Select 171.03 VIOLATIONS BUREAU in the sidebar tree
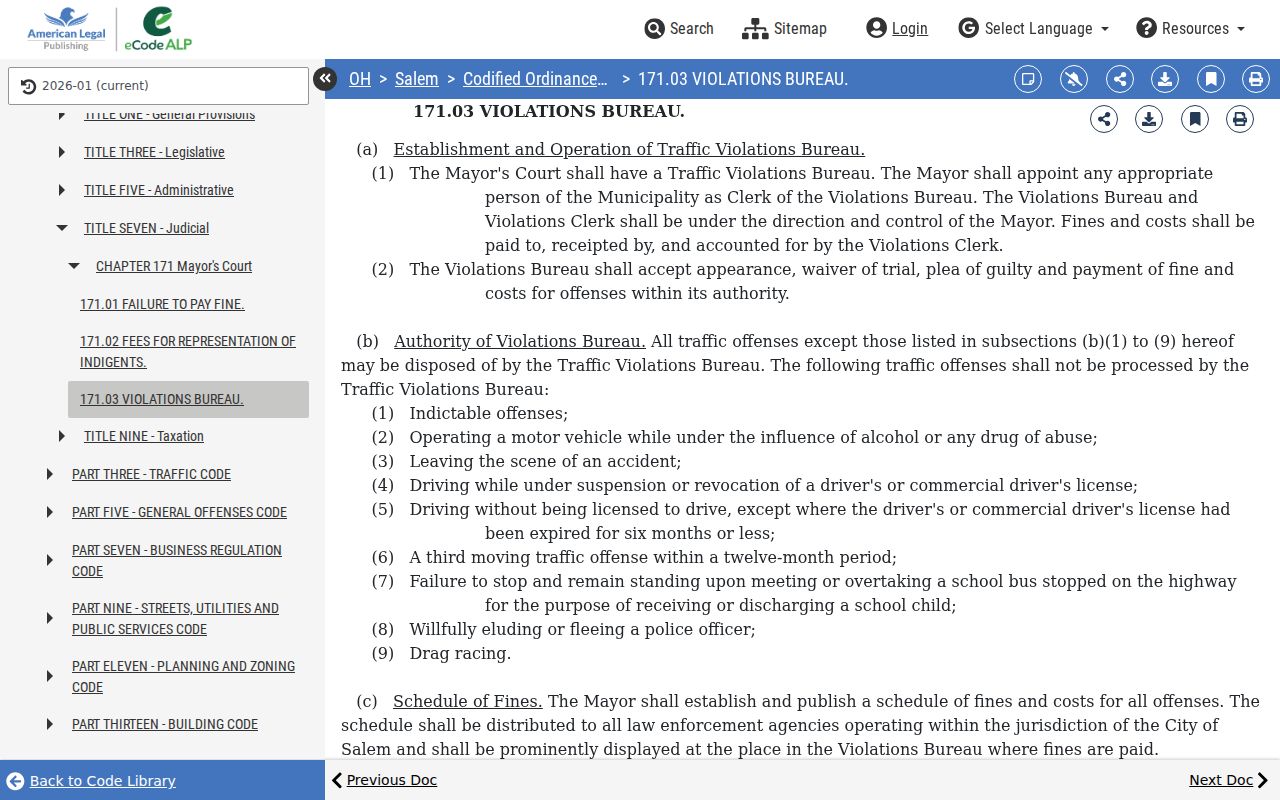This screenshot has height=800, width=1280. [188, 399]
